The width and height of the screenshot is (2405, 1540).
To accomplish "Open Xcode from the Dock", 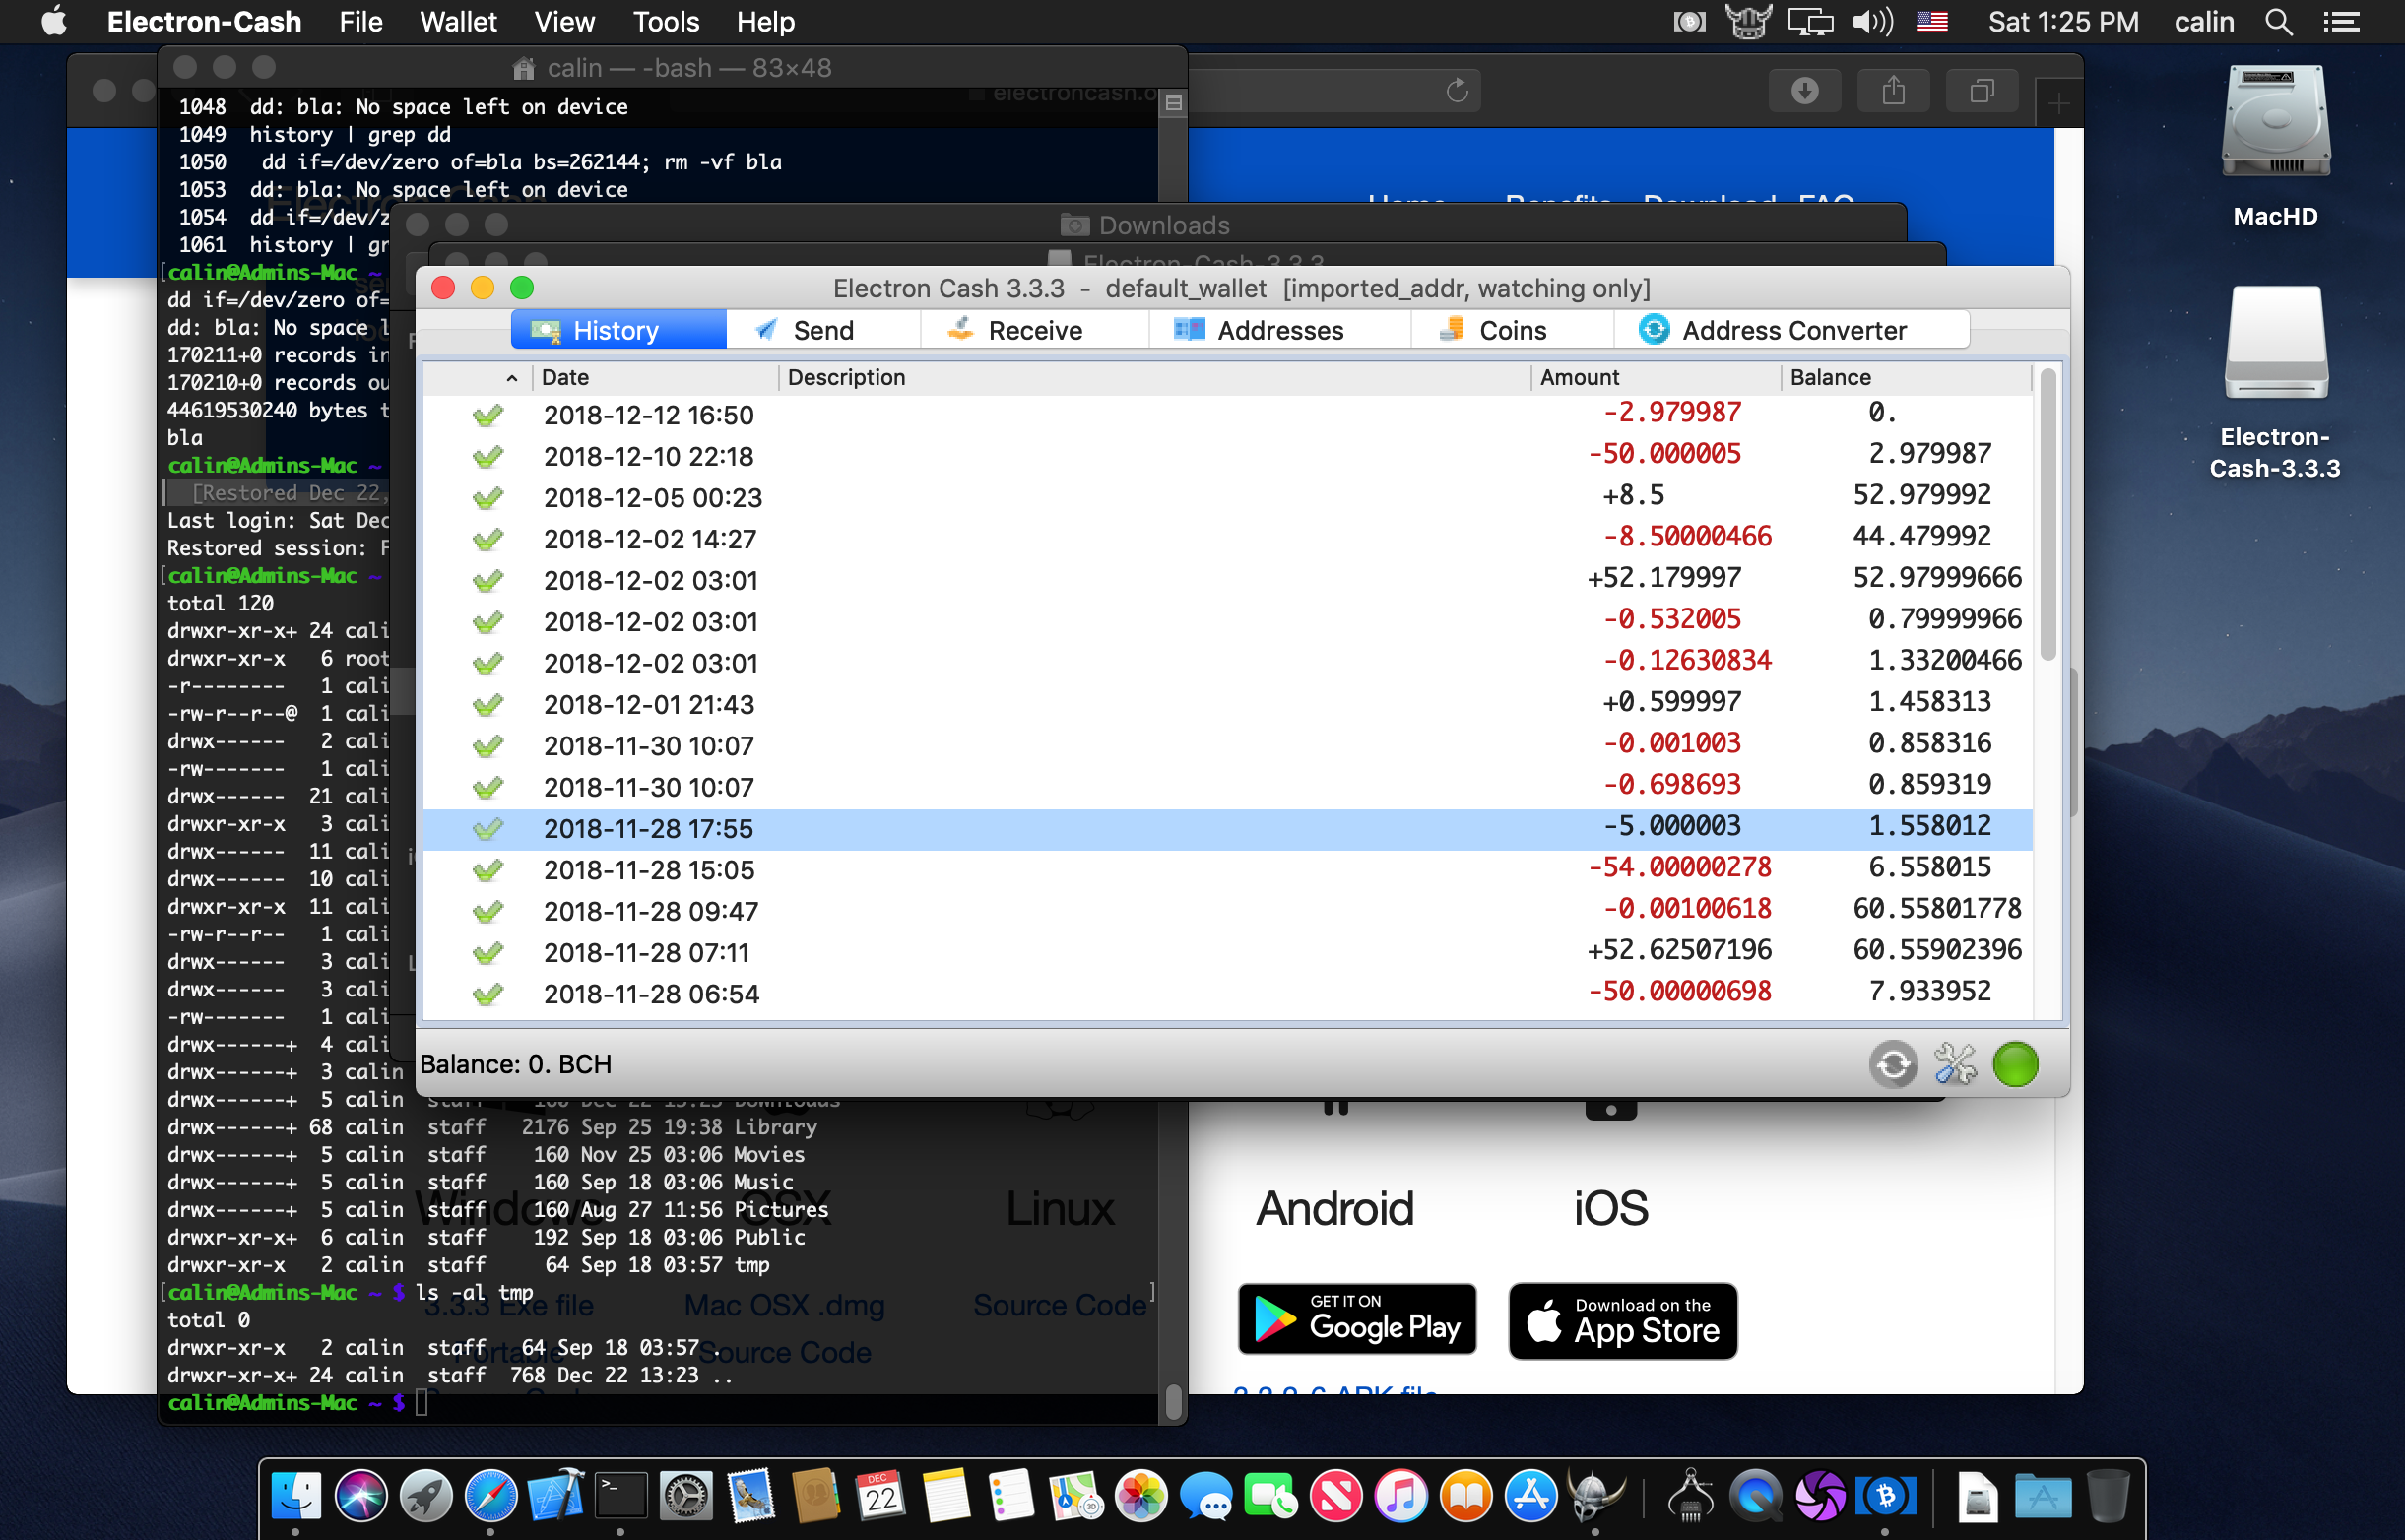I will 556,1496.
